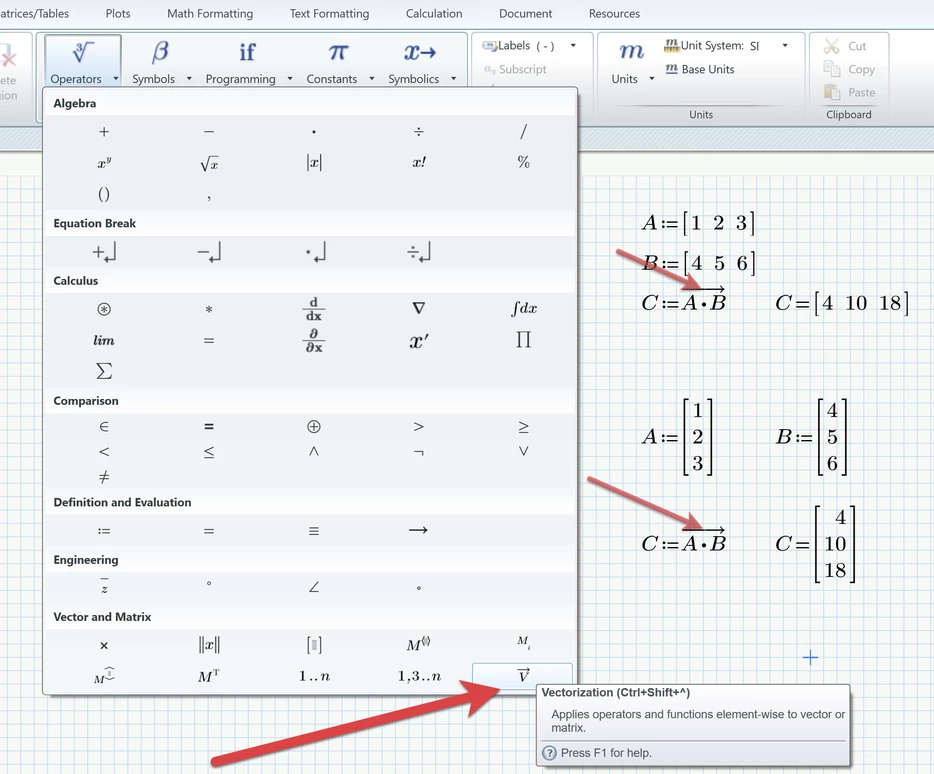This screenshot has width=934, height=774.
Task: Insert the not equal operator
Action: (104, 477)
